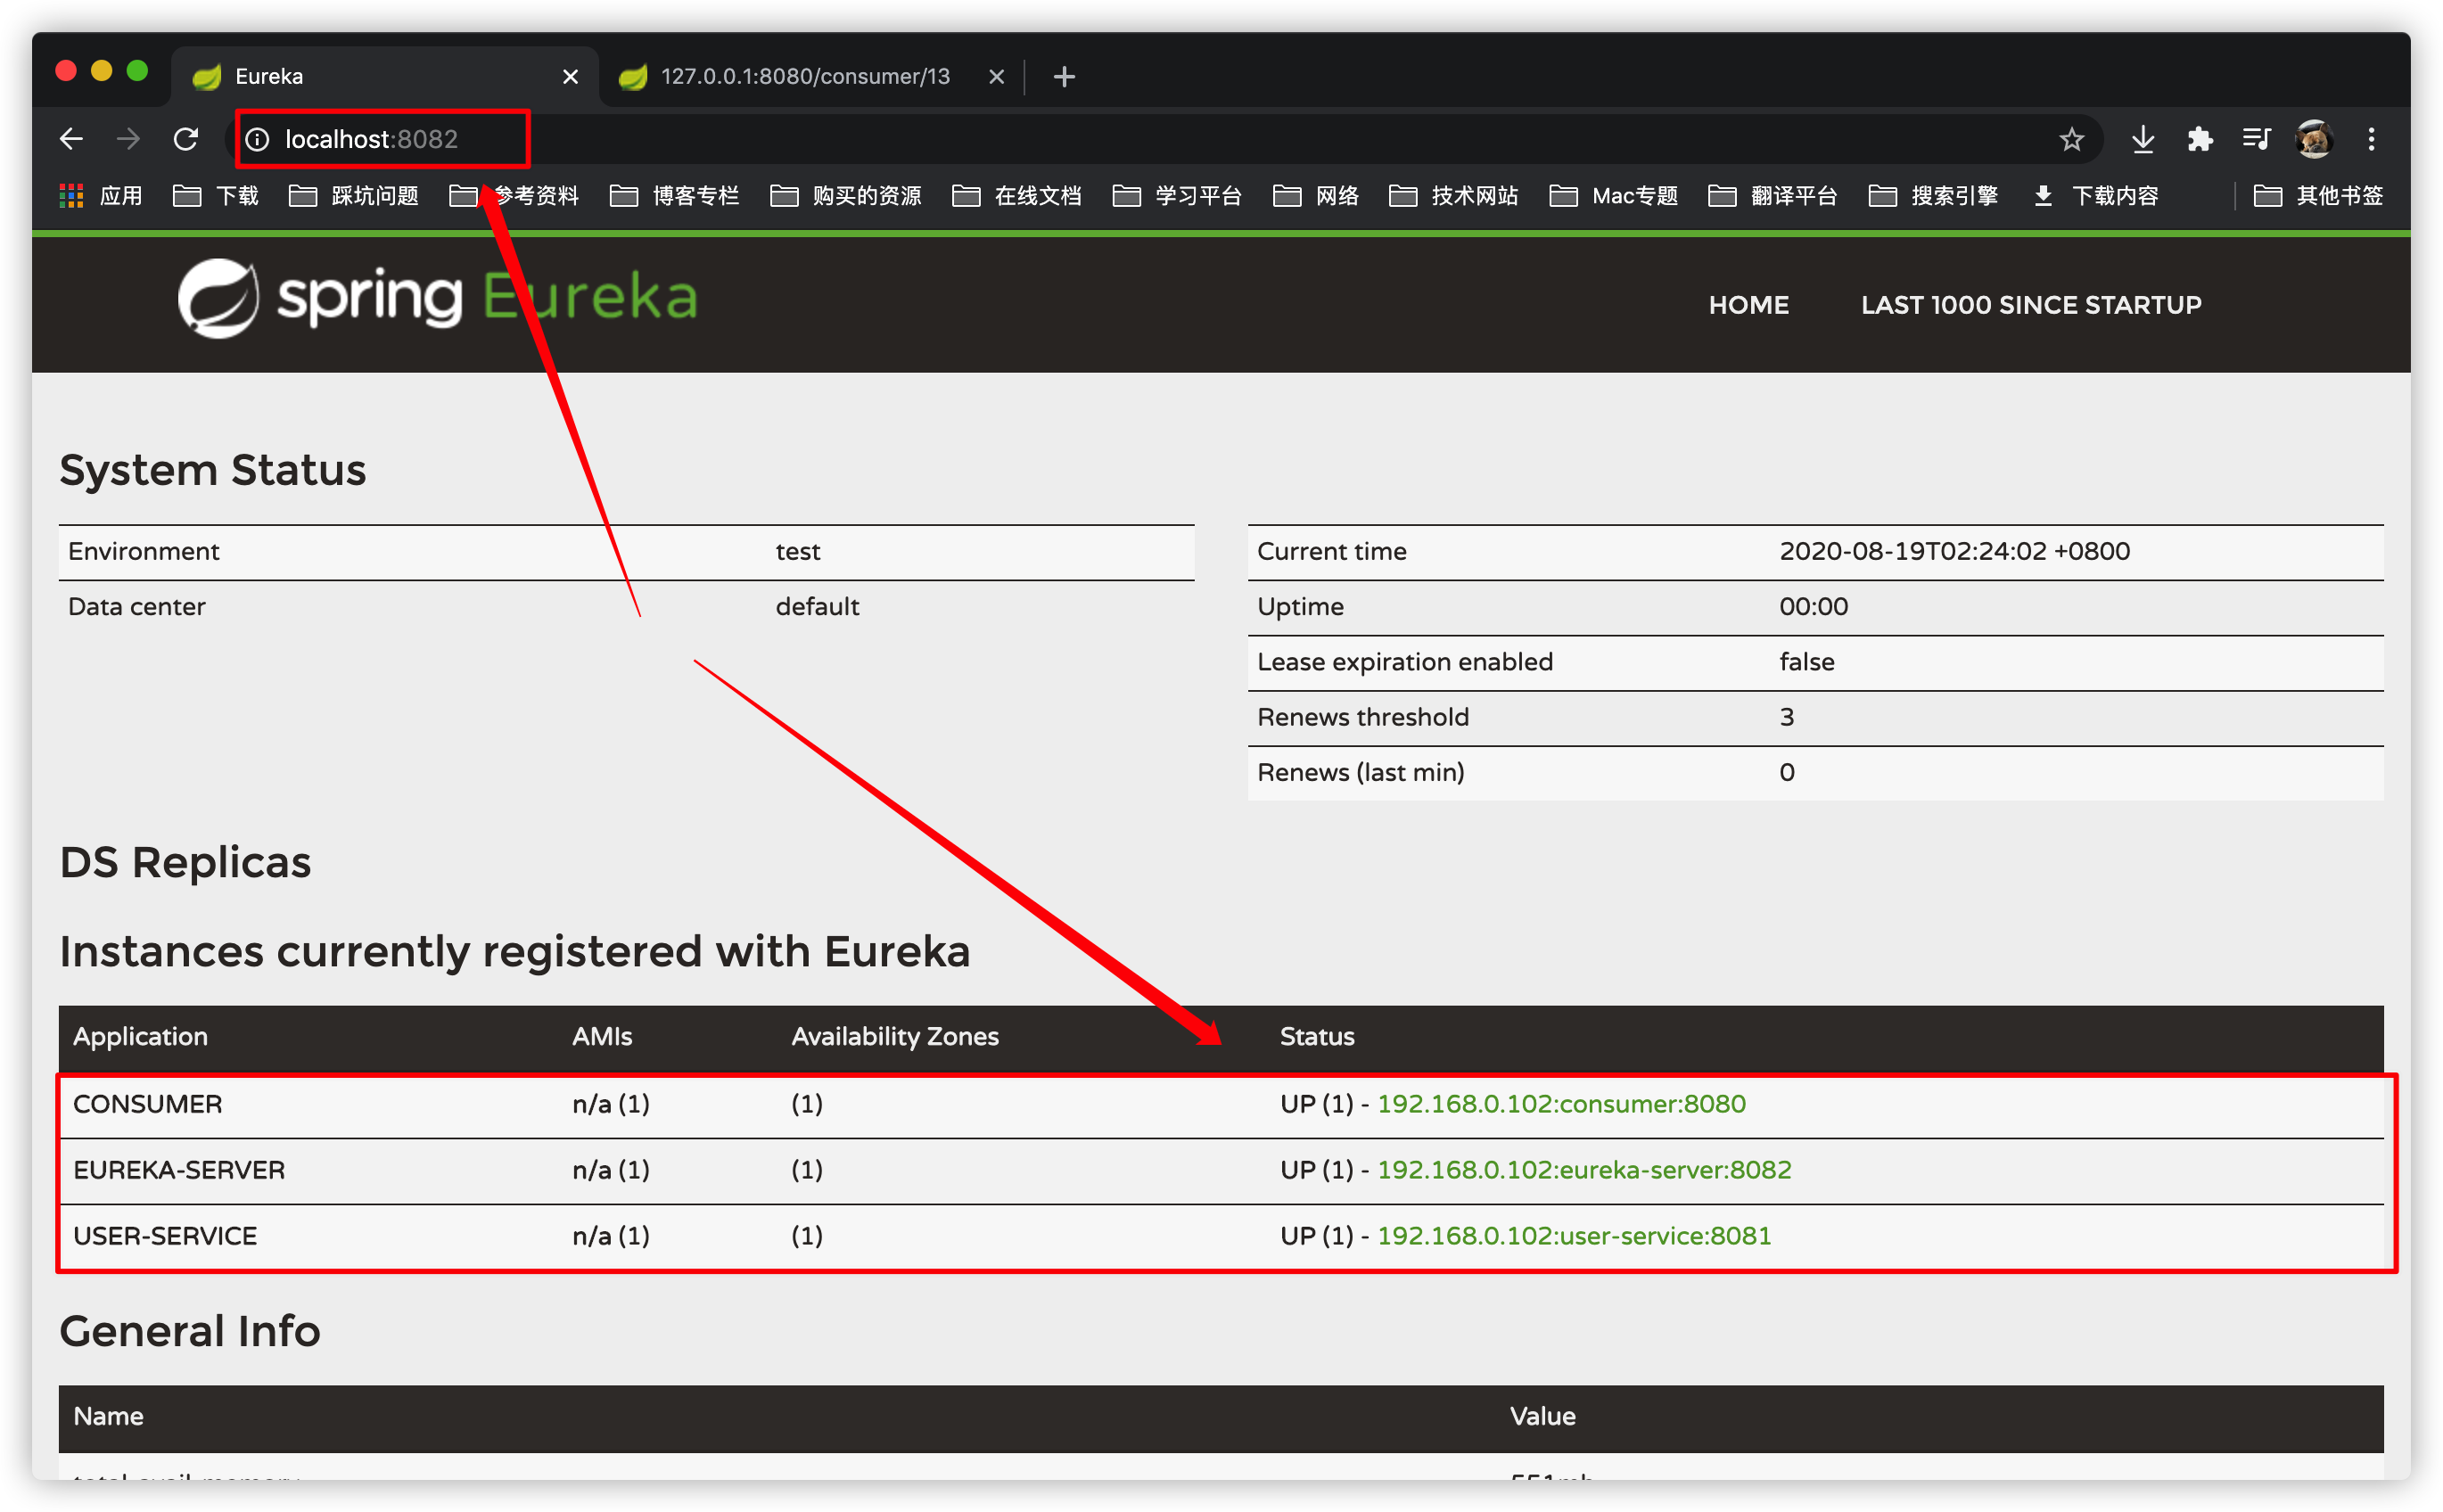Image resolution: width=2443 pixels, height=1512 pixels.
Task: Open the extensions puzzle icon
Action: (x=2199, y=139)
